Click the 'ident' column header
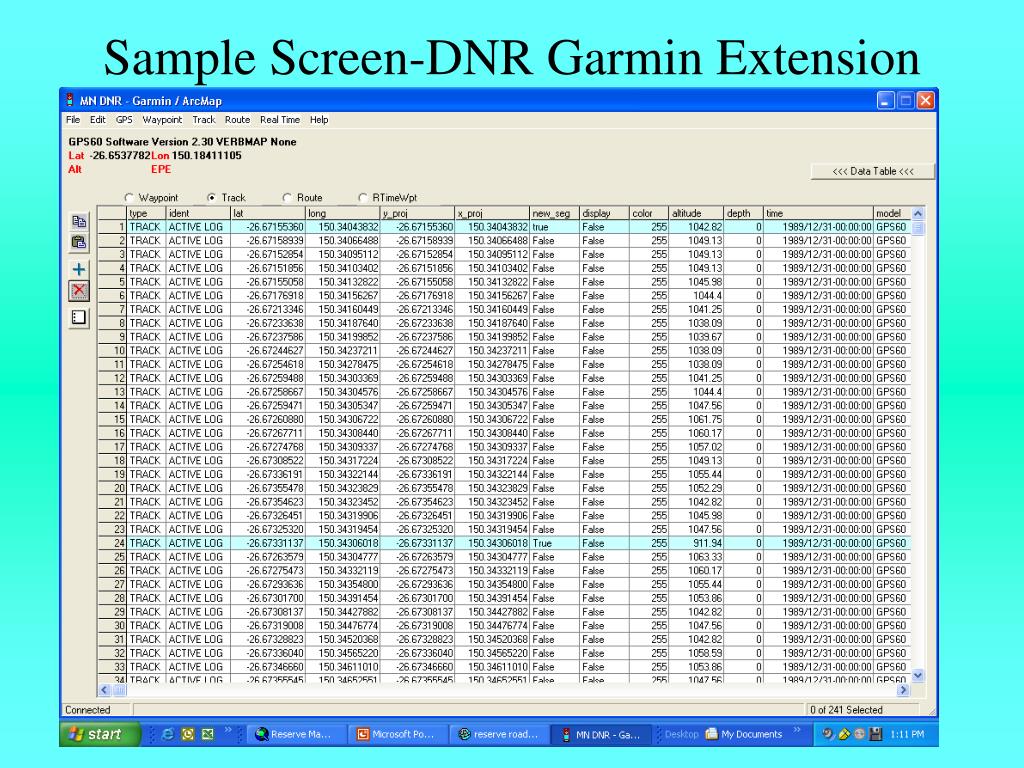This screenshot has height=768, width=1024. [198, 213]
